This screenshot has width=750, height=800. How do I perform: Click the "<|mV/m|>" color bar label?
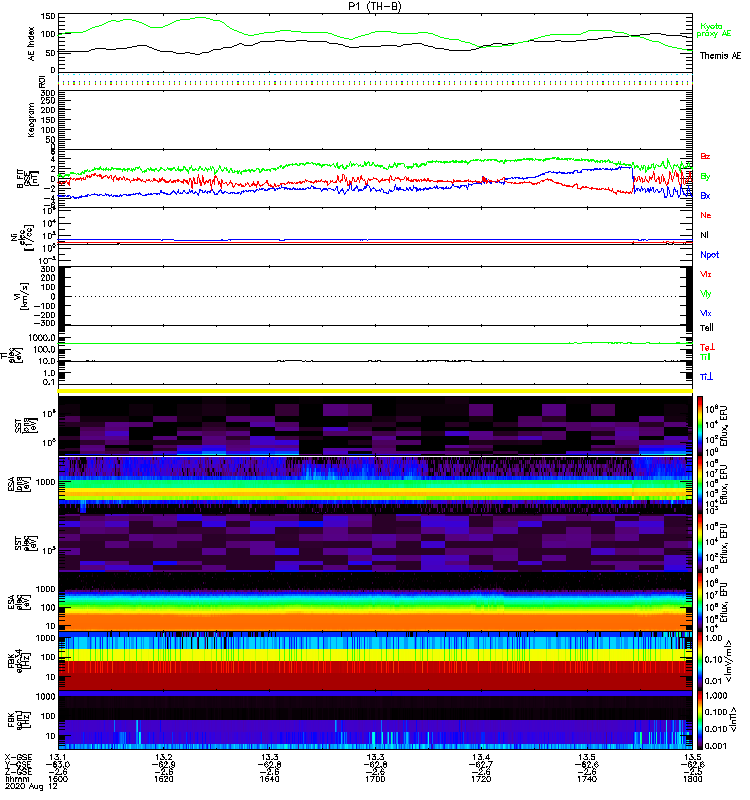click(x=731, y=661)
